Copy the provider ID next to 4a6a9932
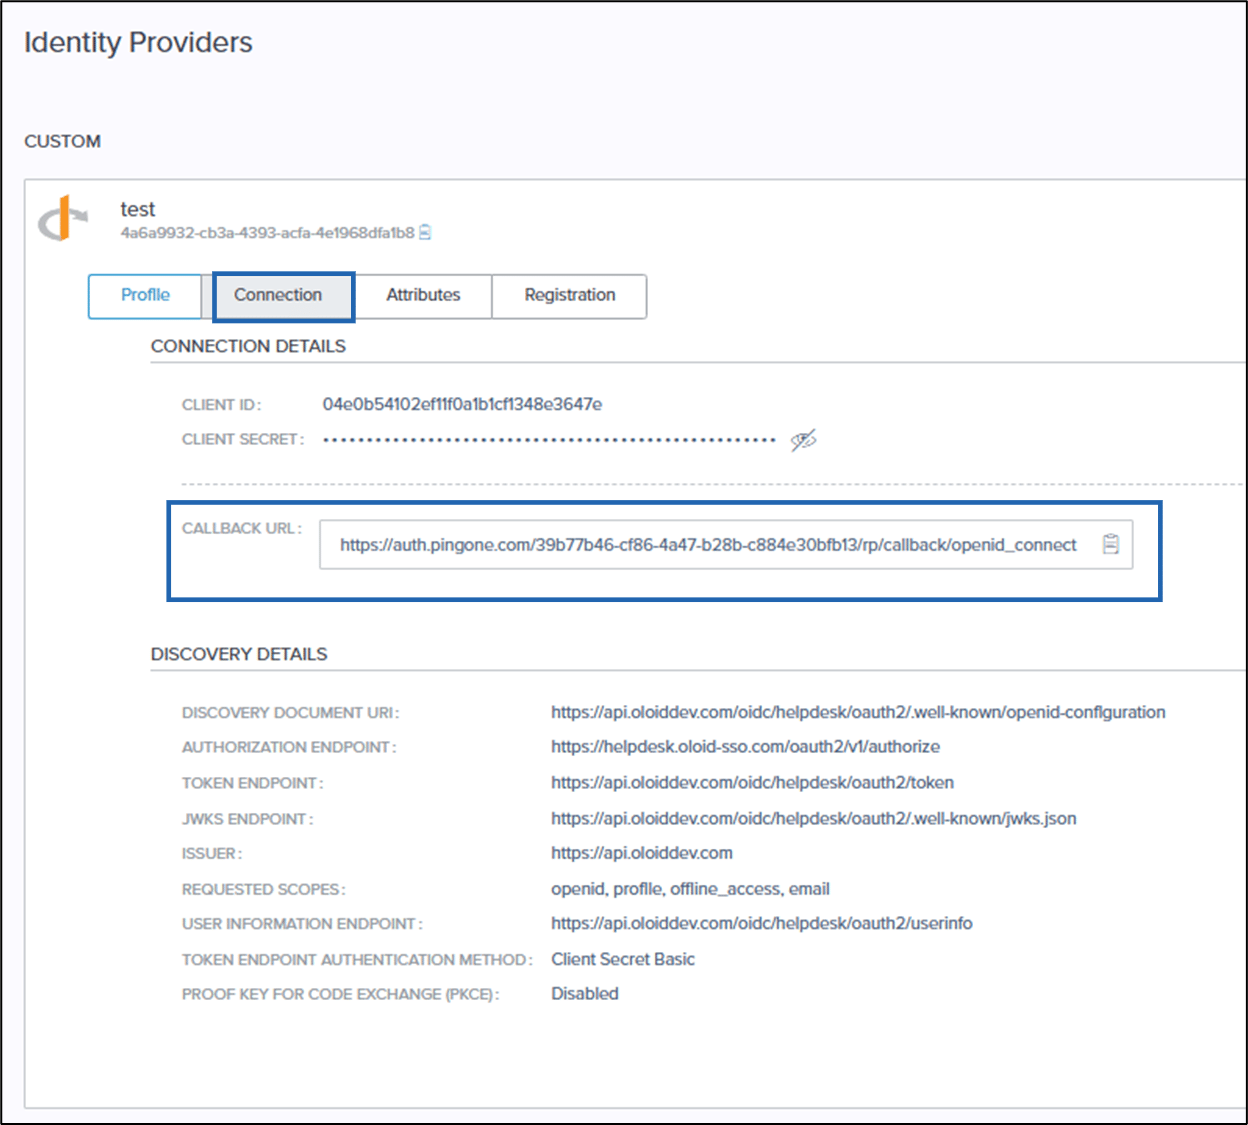 425,233
